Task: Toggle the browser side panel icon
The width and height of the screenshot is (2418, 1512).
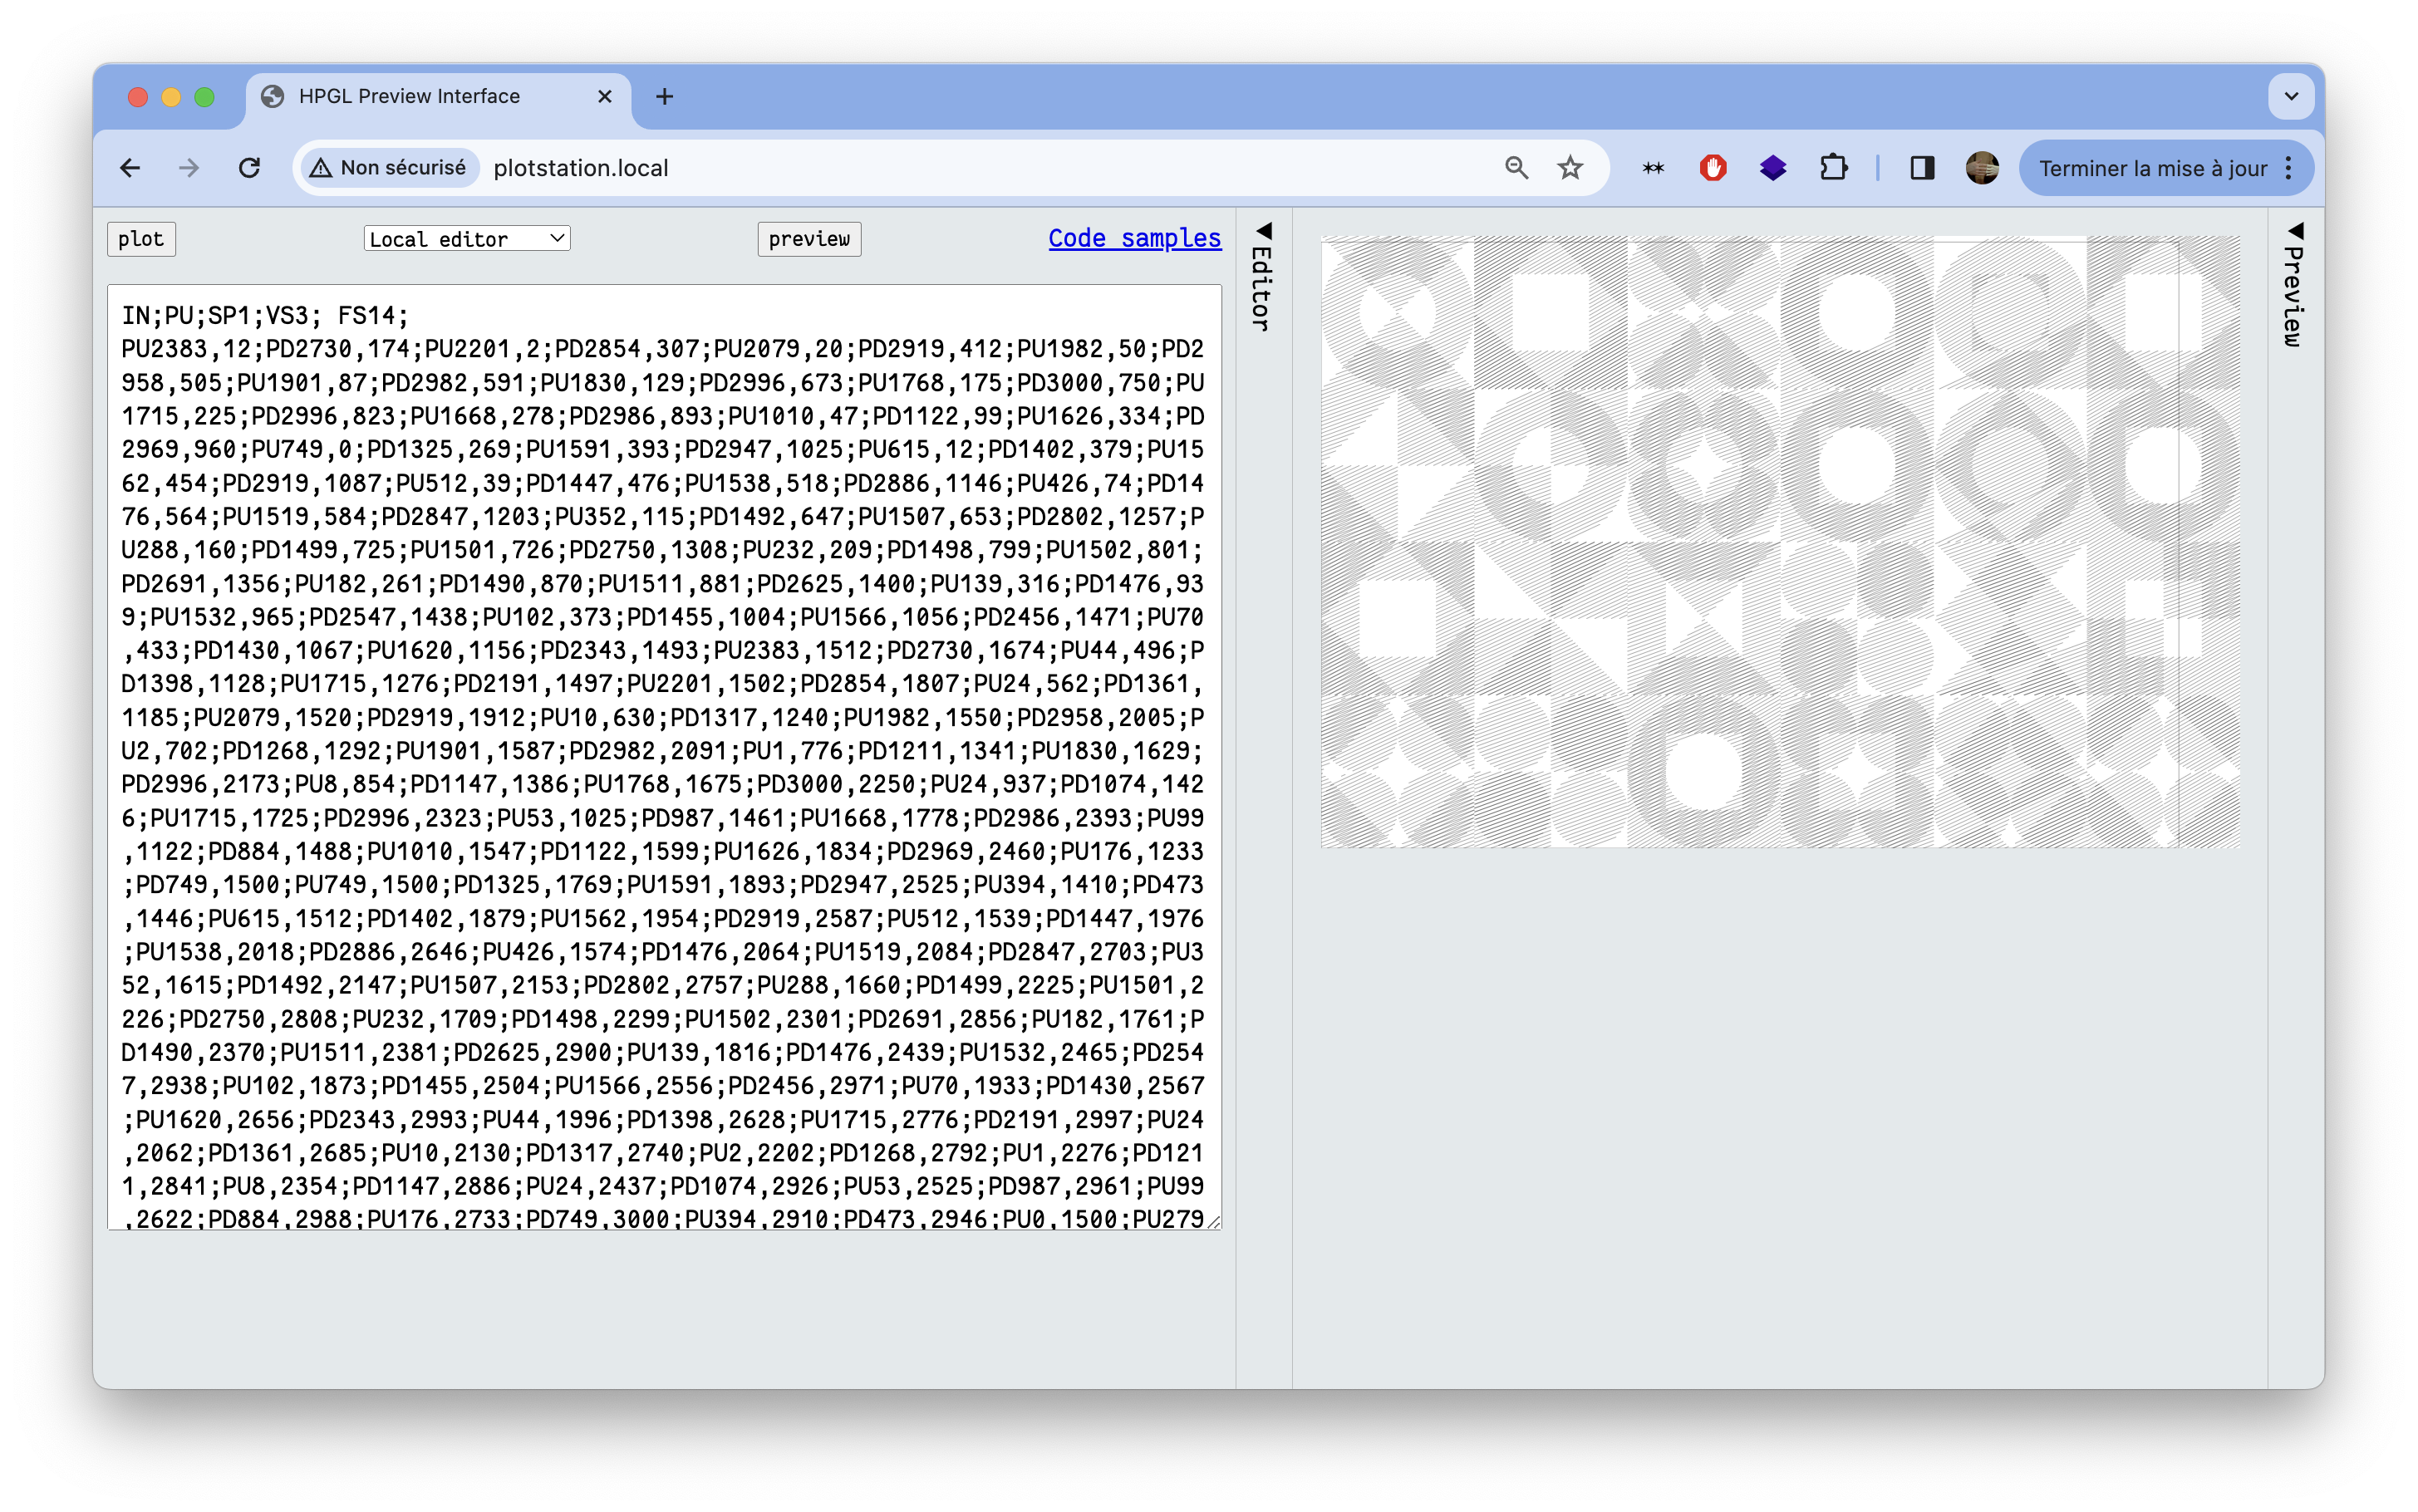Action: click(x=1922, y=168)
